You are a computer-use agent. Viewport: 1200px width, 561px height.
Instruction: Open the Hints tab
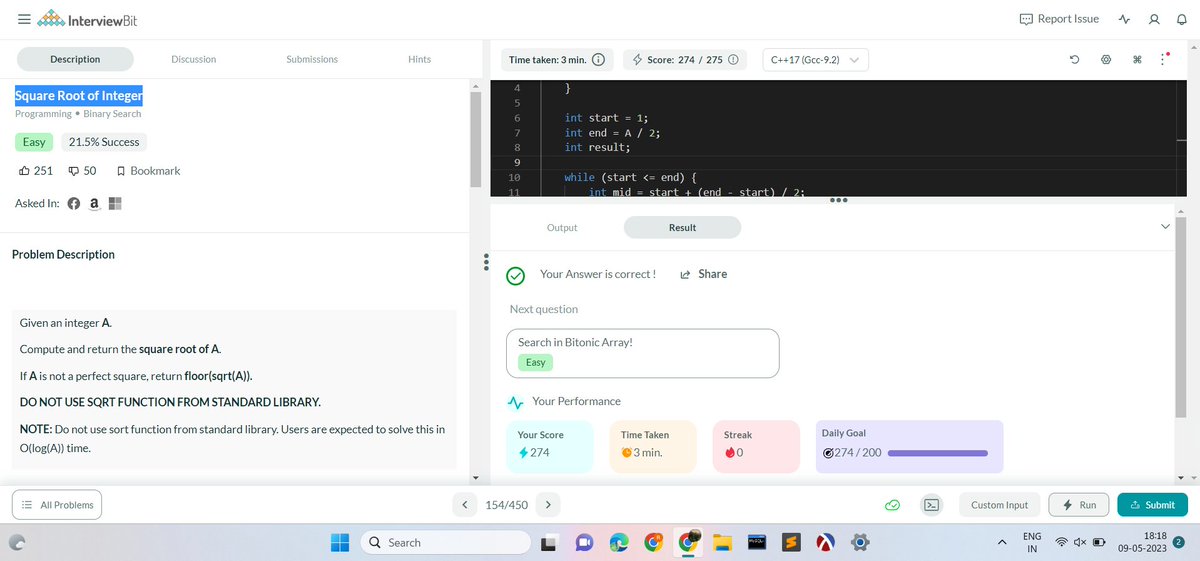420,59
